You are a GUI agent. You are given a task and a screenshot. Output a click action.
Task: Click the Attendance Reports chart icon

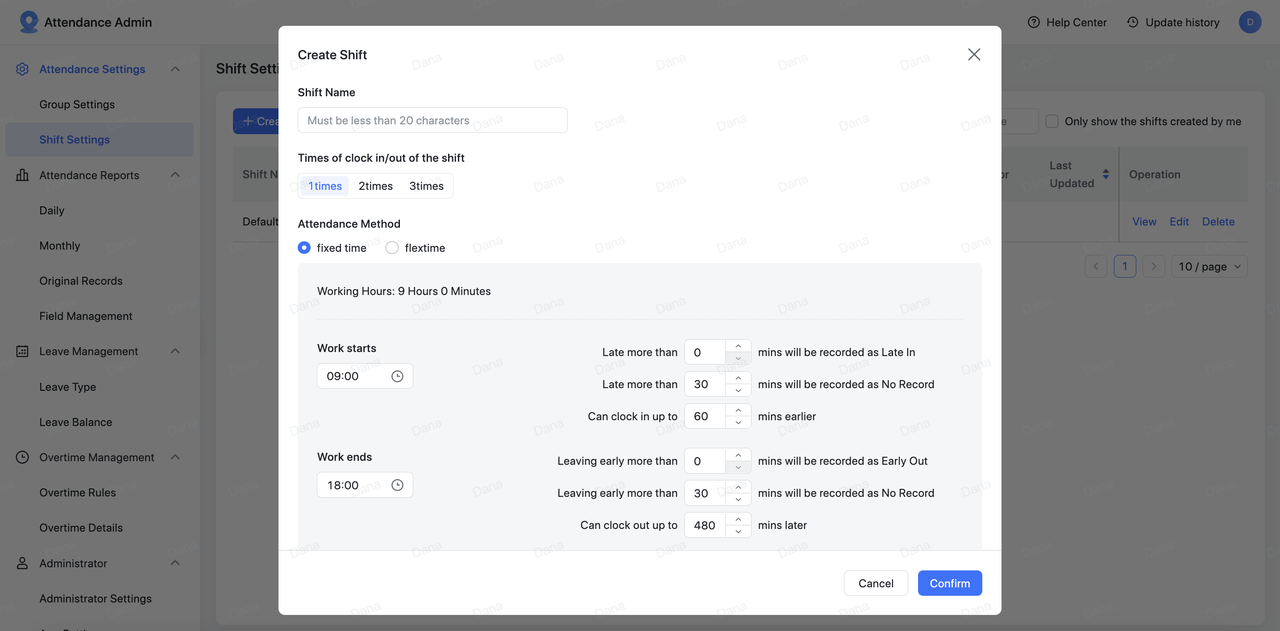pos(22,175)
